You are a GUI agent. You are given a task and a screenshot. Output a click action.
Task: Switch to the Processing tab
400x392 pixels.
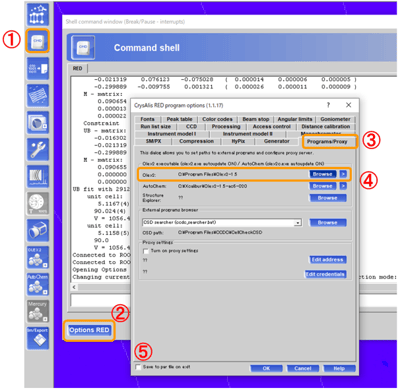click(x=226, y=126)
